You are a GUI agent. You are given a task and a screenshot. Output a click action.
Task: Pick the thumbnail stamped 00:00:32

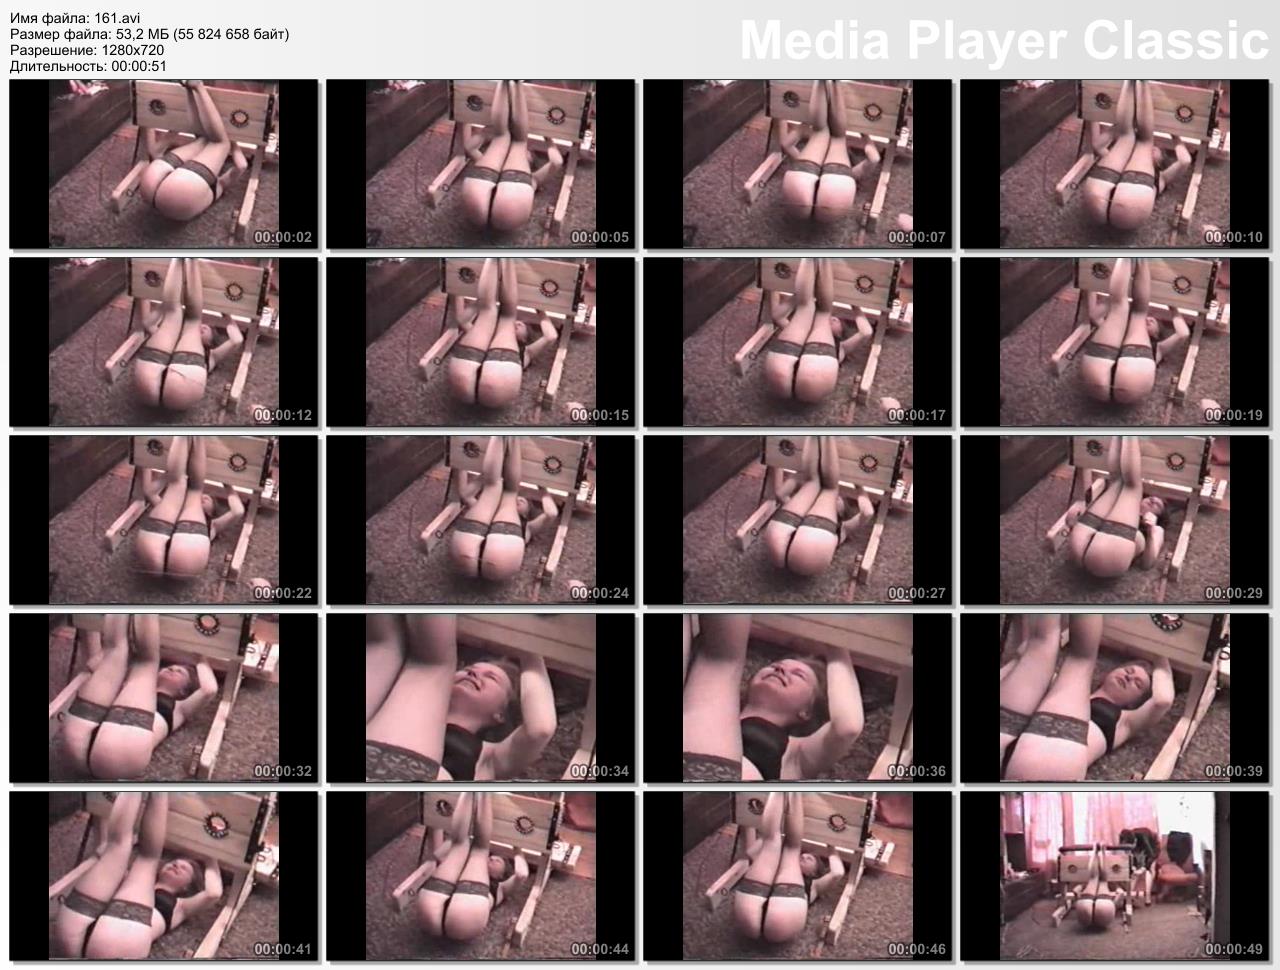(164, 699)
